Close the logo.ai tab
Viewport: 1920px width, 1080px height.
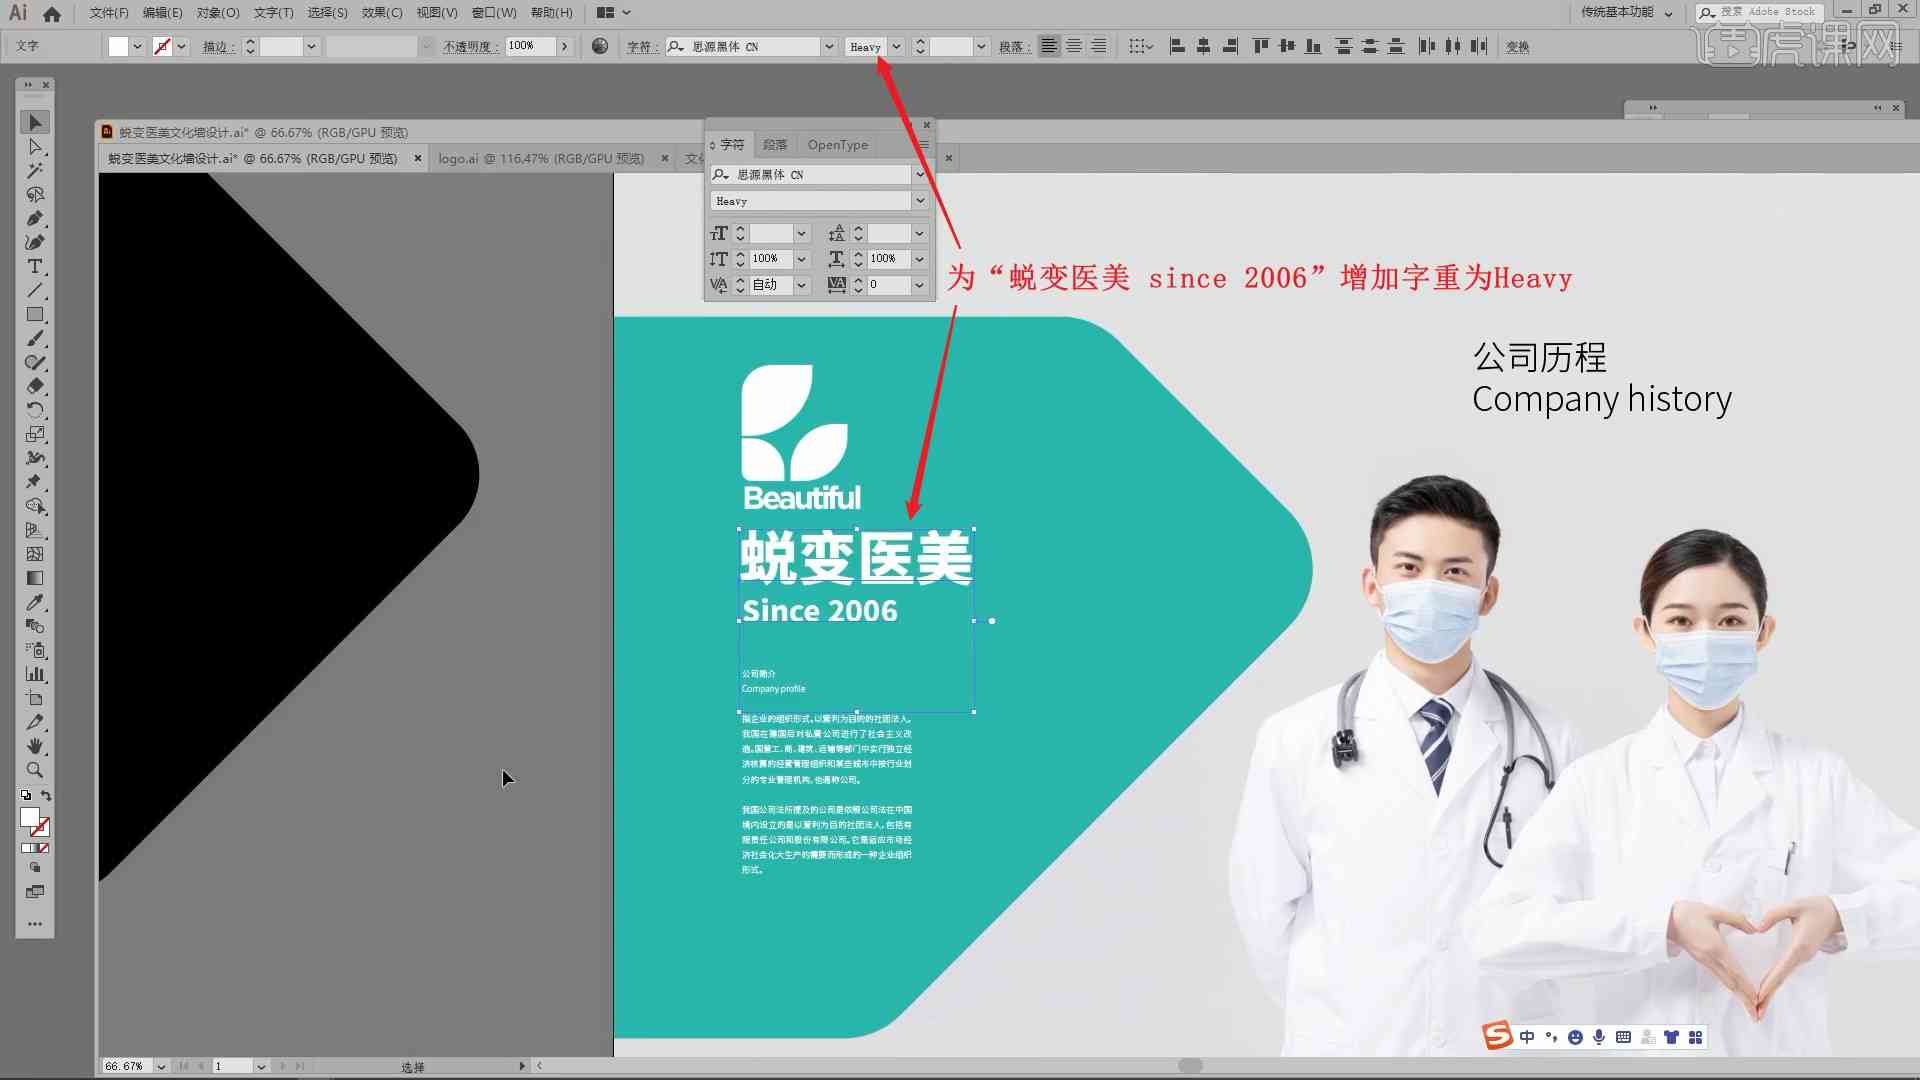tap(665, 158)
